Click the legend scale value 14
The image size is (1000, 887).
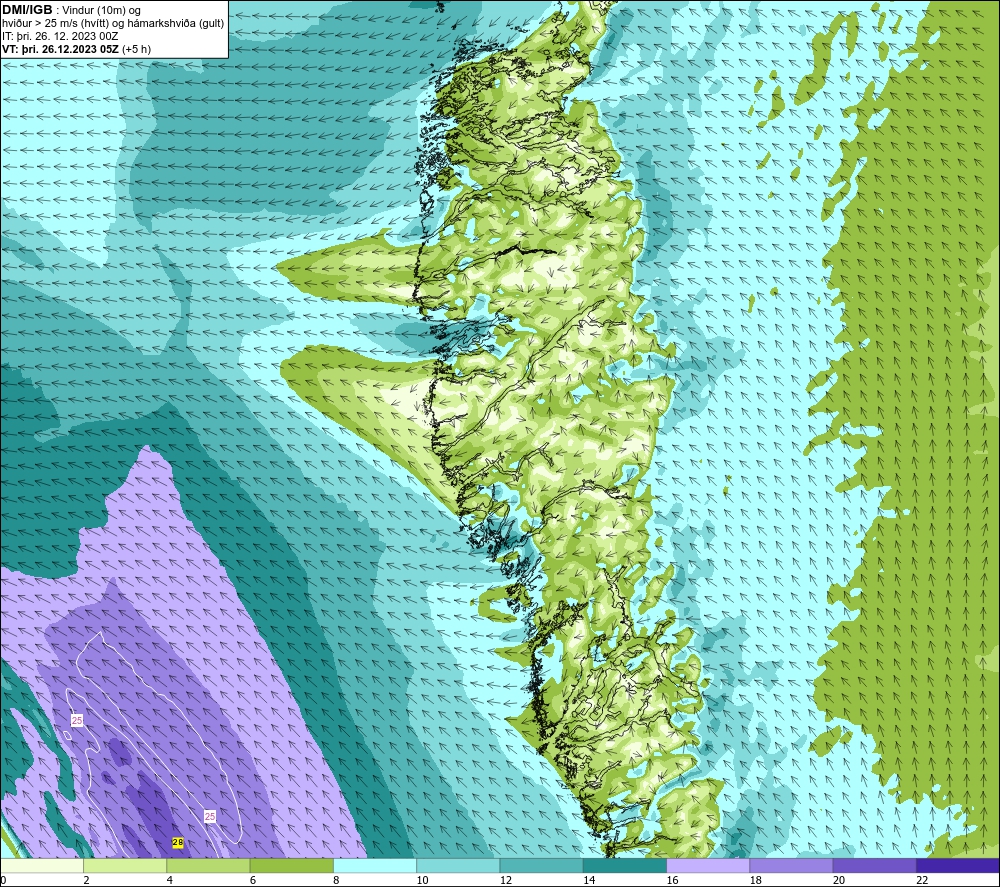coord(589,880)
